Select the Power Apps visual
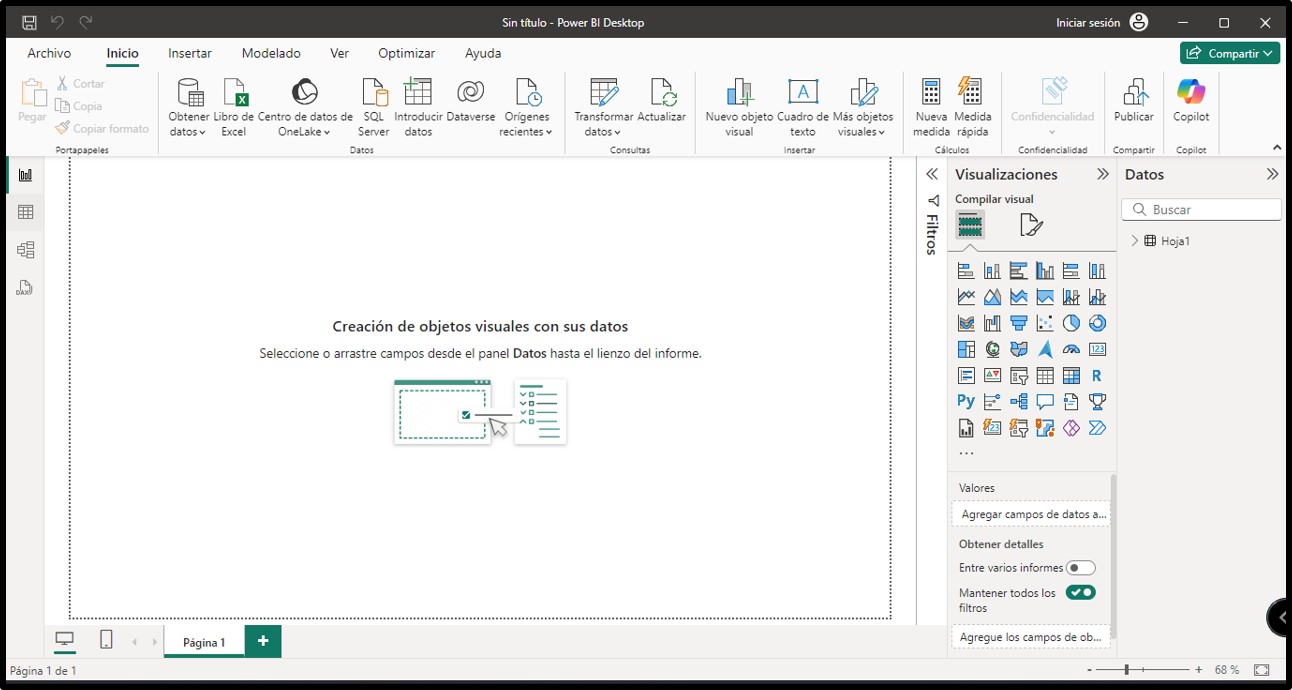The width and height of the screenshot is (1292, 690). [x=1071, y=428]
